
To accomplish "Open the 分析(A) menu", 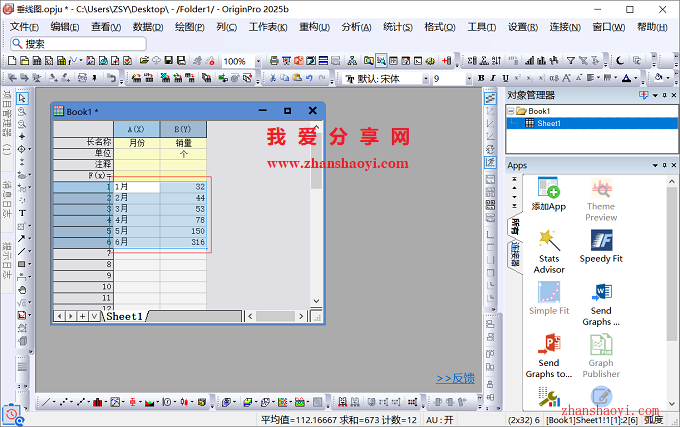I will click(x=356, y=27).
